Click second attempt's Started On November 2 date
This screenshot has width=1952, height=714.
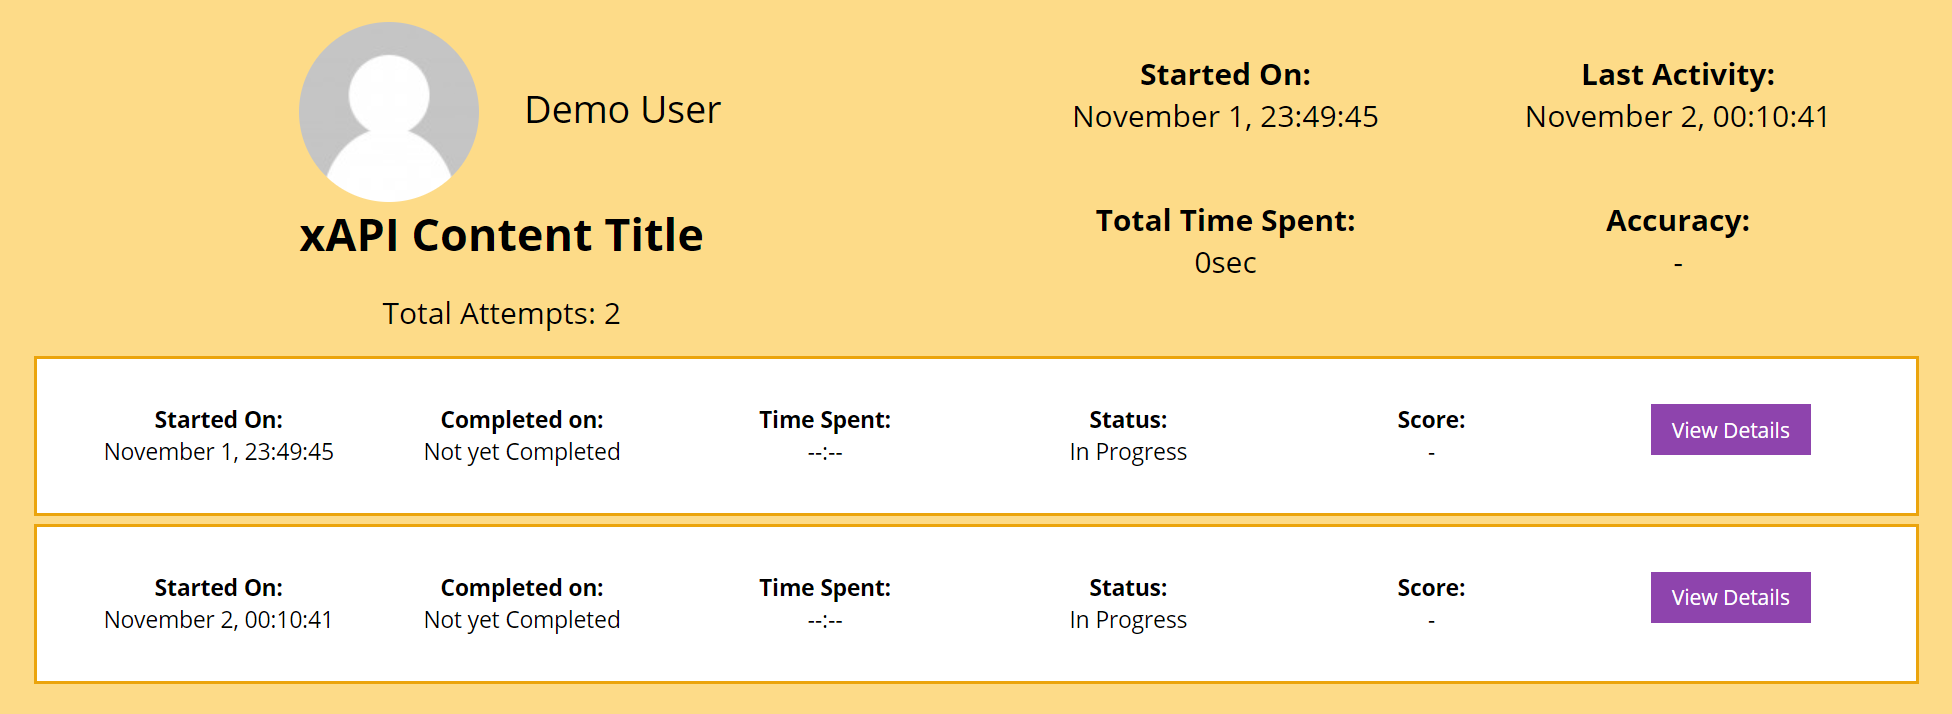(x=218, y=620)
